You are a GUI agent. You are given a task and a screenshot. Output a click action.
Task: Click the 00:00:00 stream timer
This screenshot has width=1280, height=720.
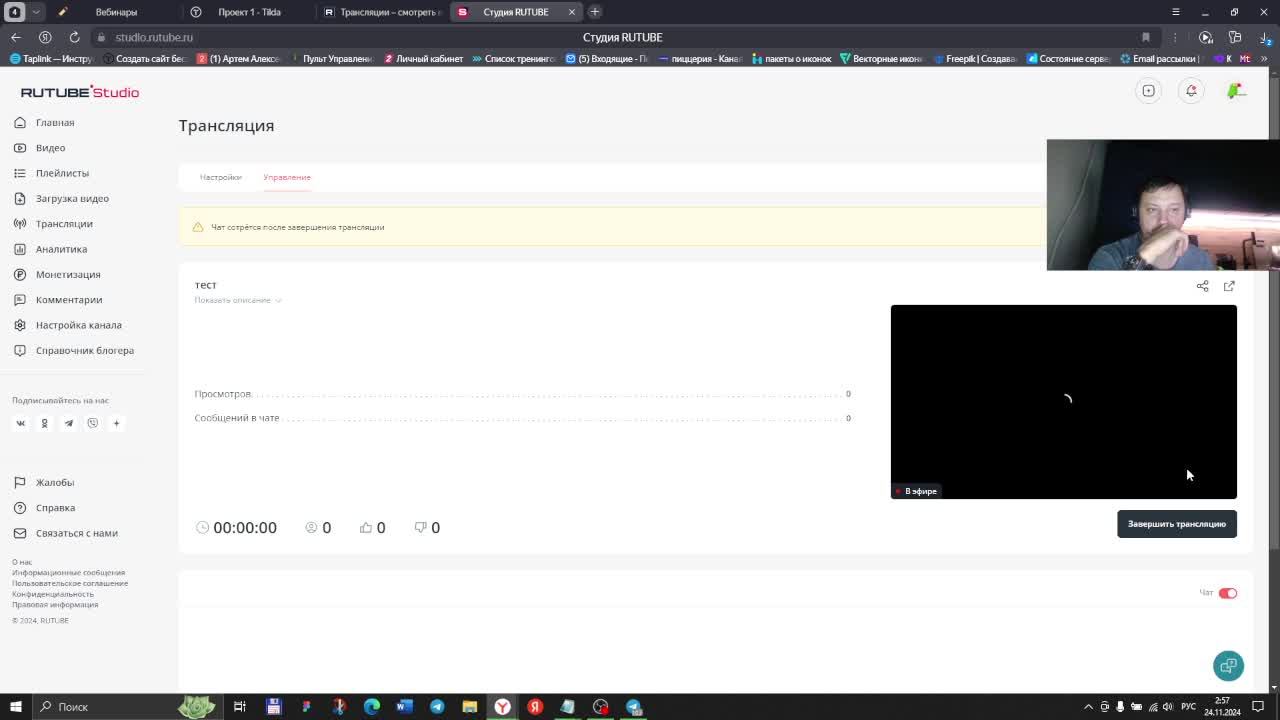236,527
